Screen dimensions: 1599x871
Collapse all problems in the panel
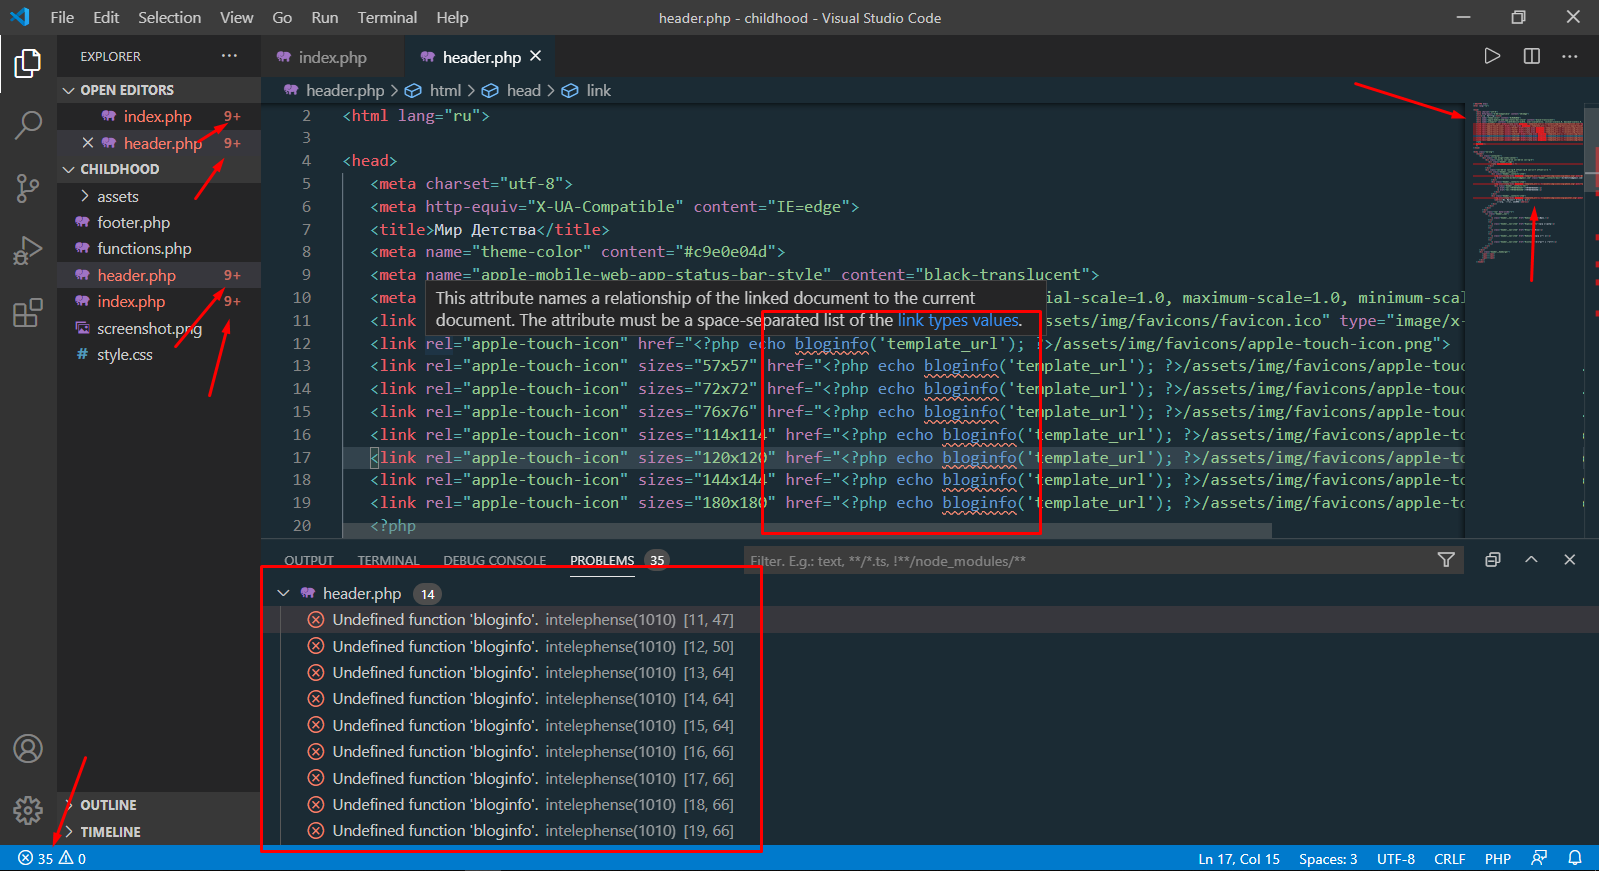tap(1492, 560)
